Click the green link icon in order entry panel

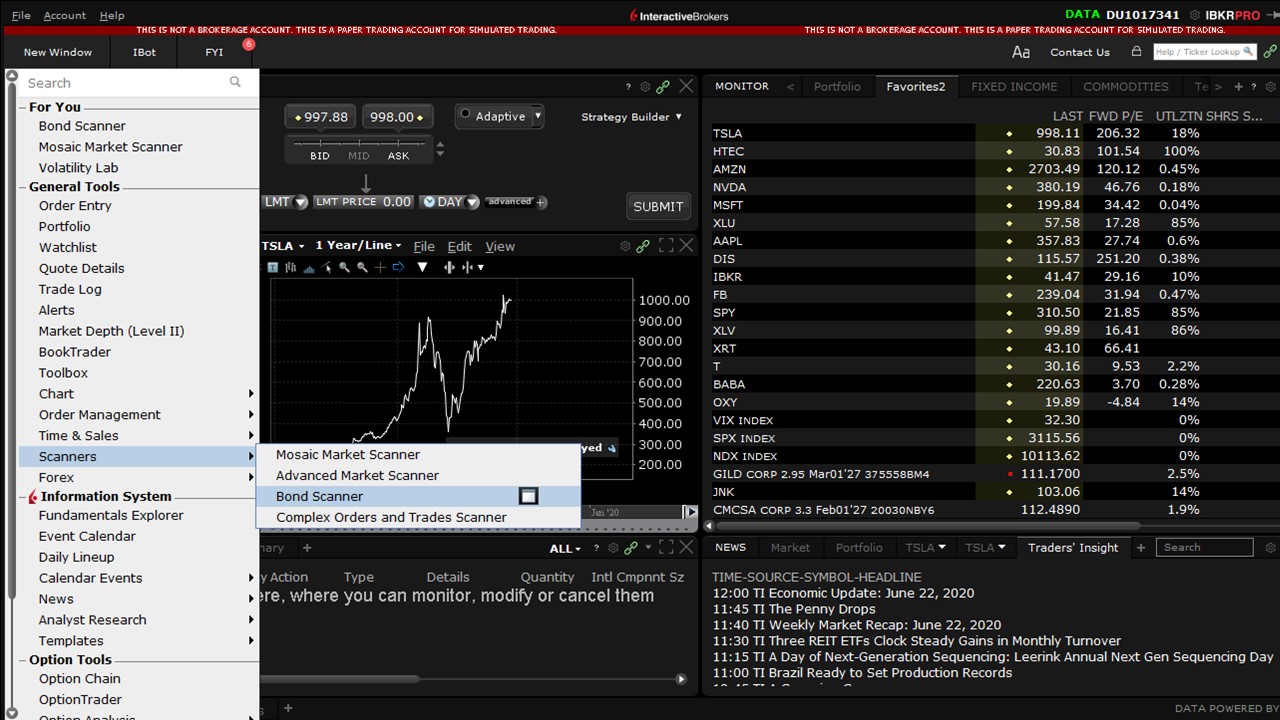click(663, 87)
